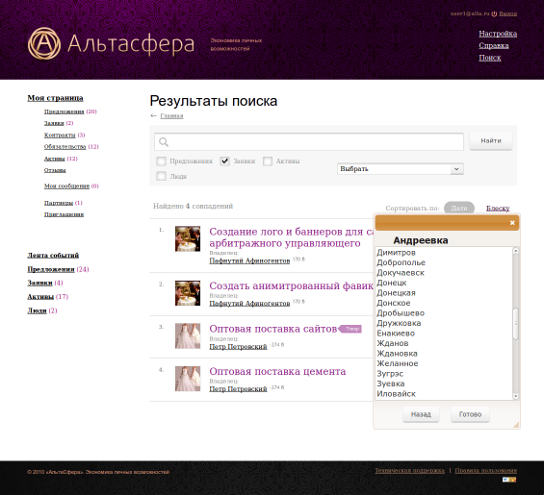Click the magnifier icon in search field

[x=163, y=142]
